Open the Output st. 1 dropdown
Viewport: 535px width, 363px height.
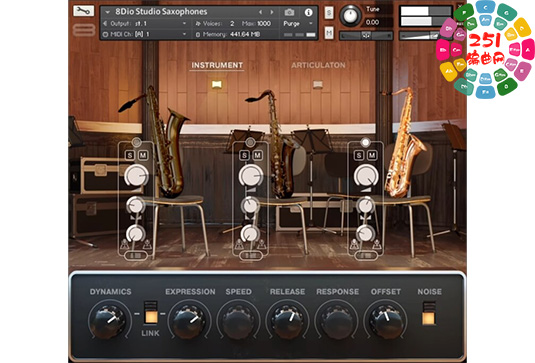[x=145, y=24]
